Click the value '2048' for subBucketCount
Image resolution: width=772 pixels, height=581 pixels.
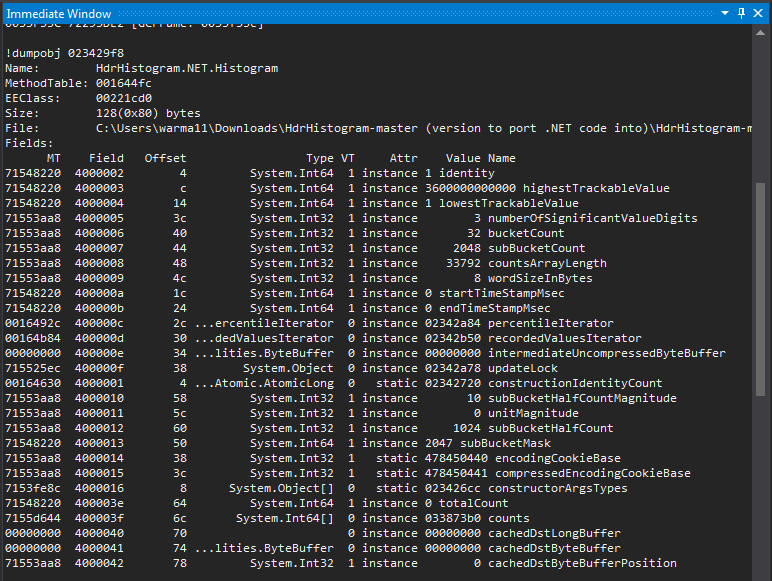click(467, 249)
